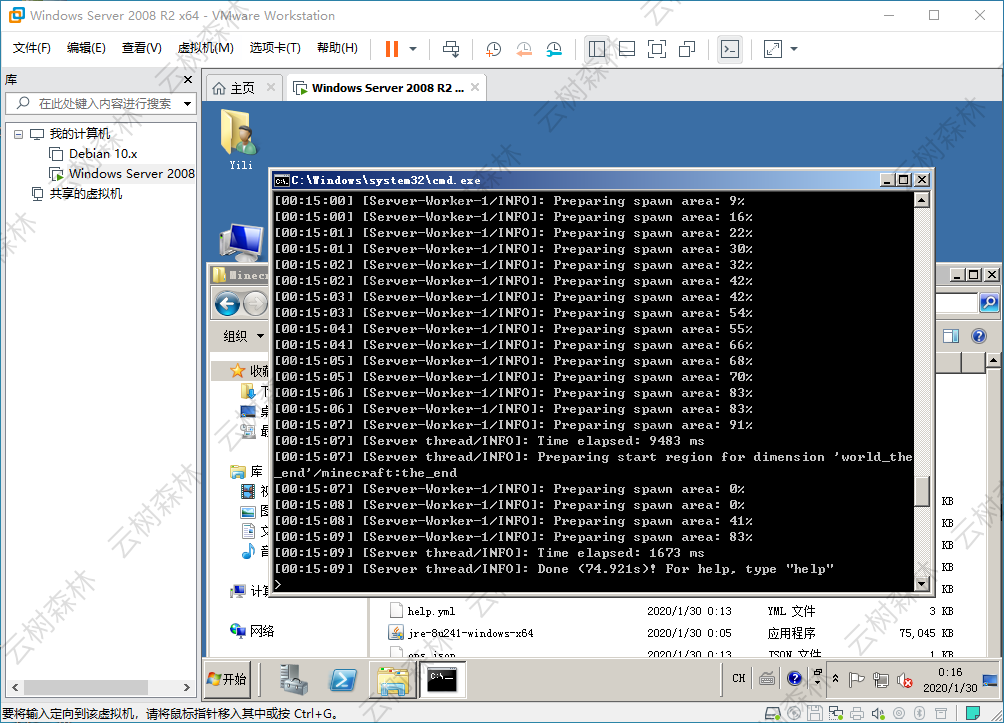The image size is (1004, 723).
Task: Open the power options arrow beside pause
Action: [x=413, y=49]
